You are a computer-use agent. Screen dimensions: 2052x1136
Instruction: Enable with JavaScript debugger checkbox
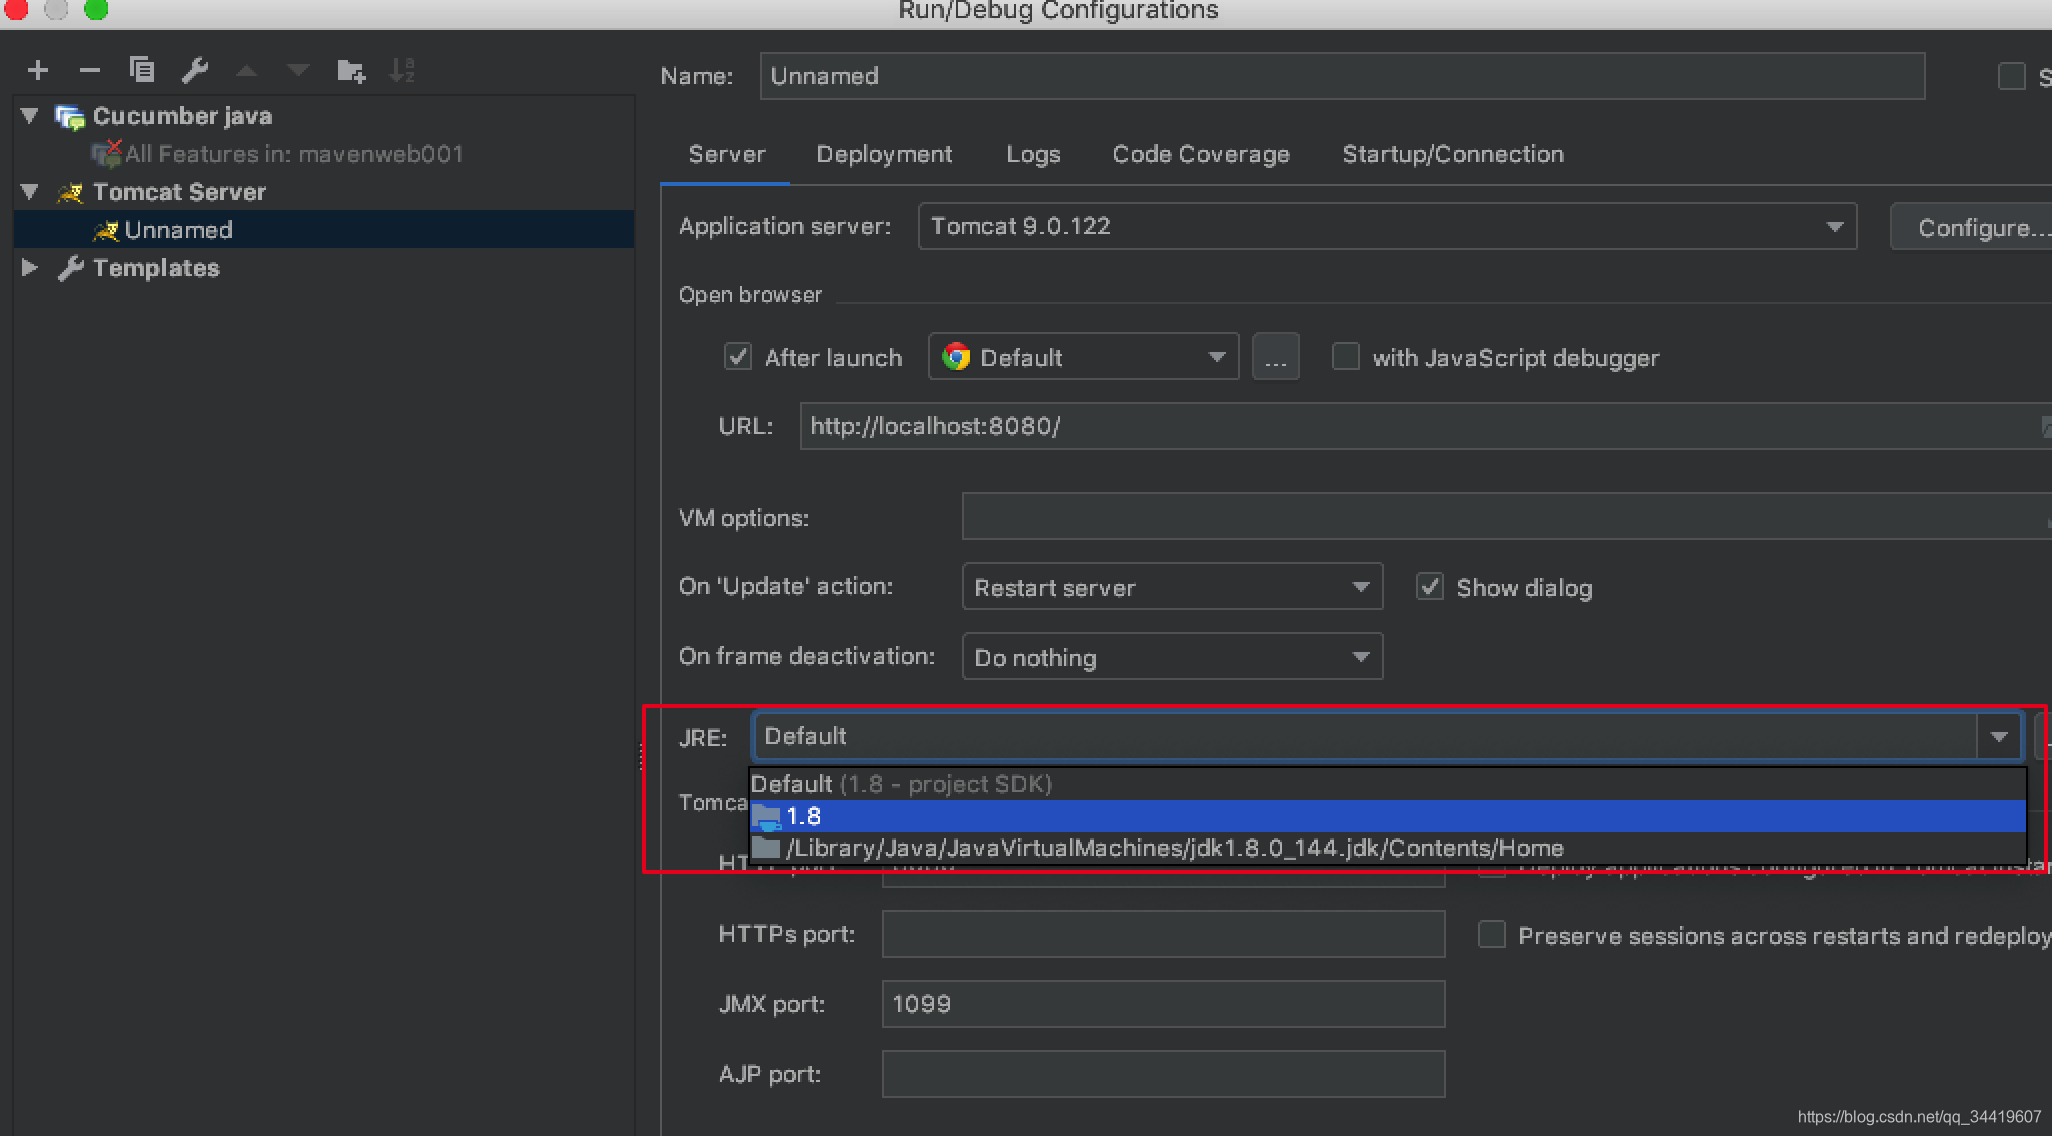tap(1346, 357)
